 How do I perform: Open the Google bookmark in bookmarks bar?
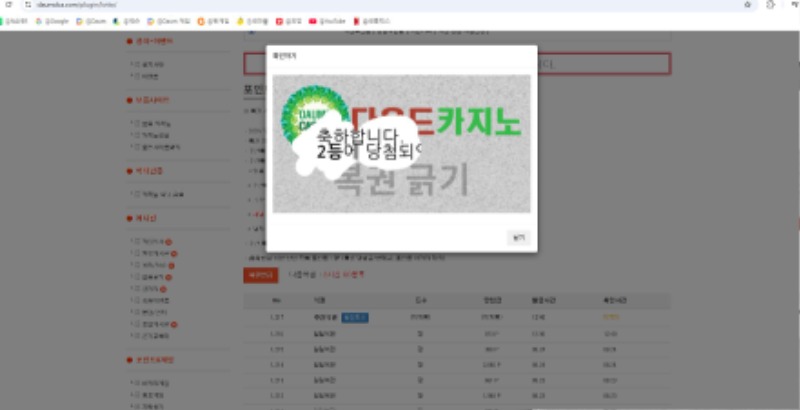tap(52, 21)
